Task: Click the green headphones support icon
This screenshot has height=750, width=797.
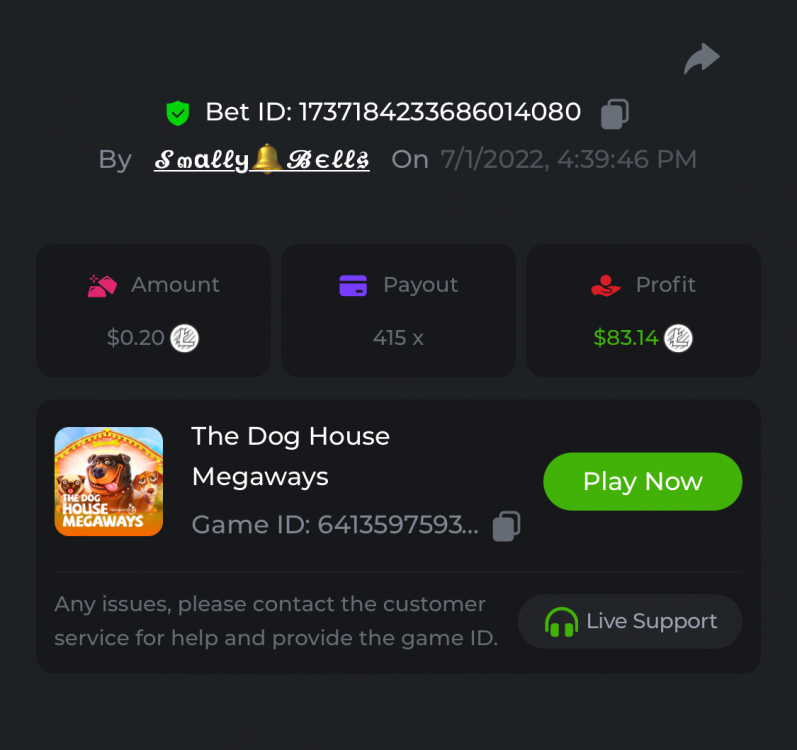Action: pyautogui.click(x=561, y=622)
